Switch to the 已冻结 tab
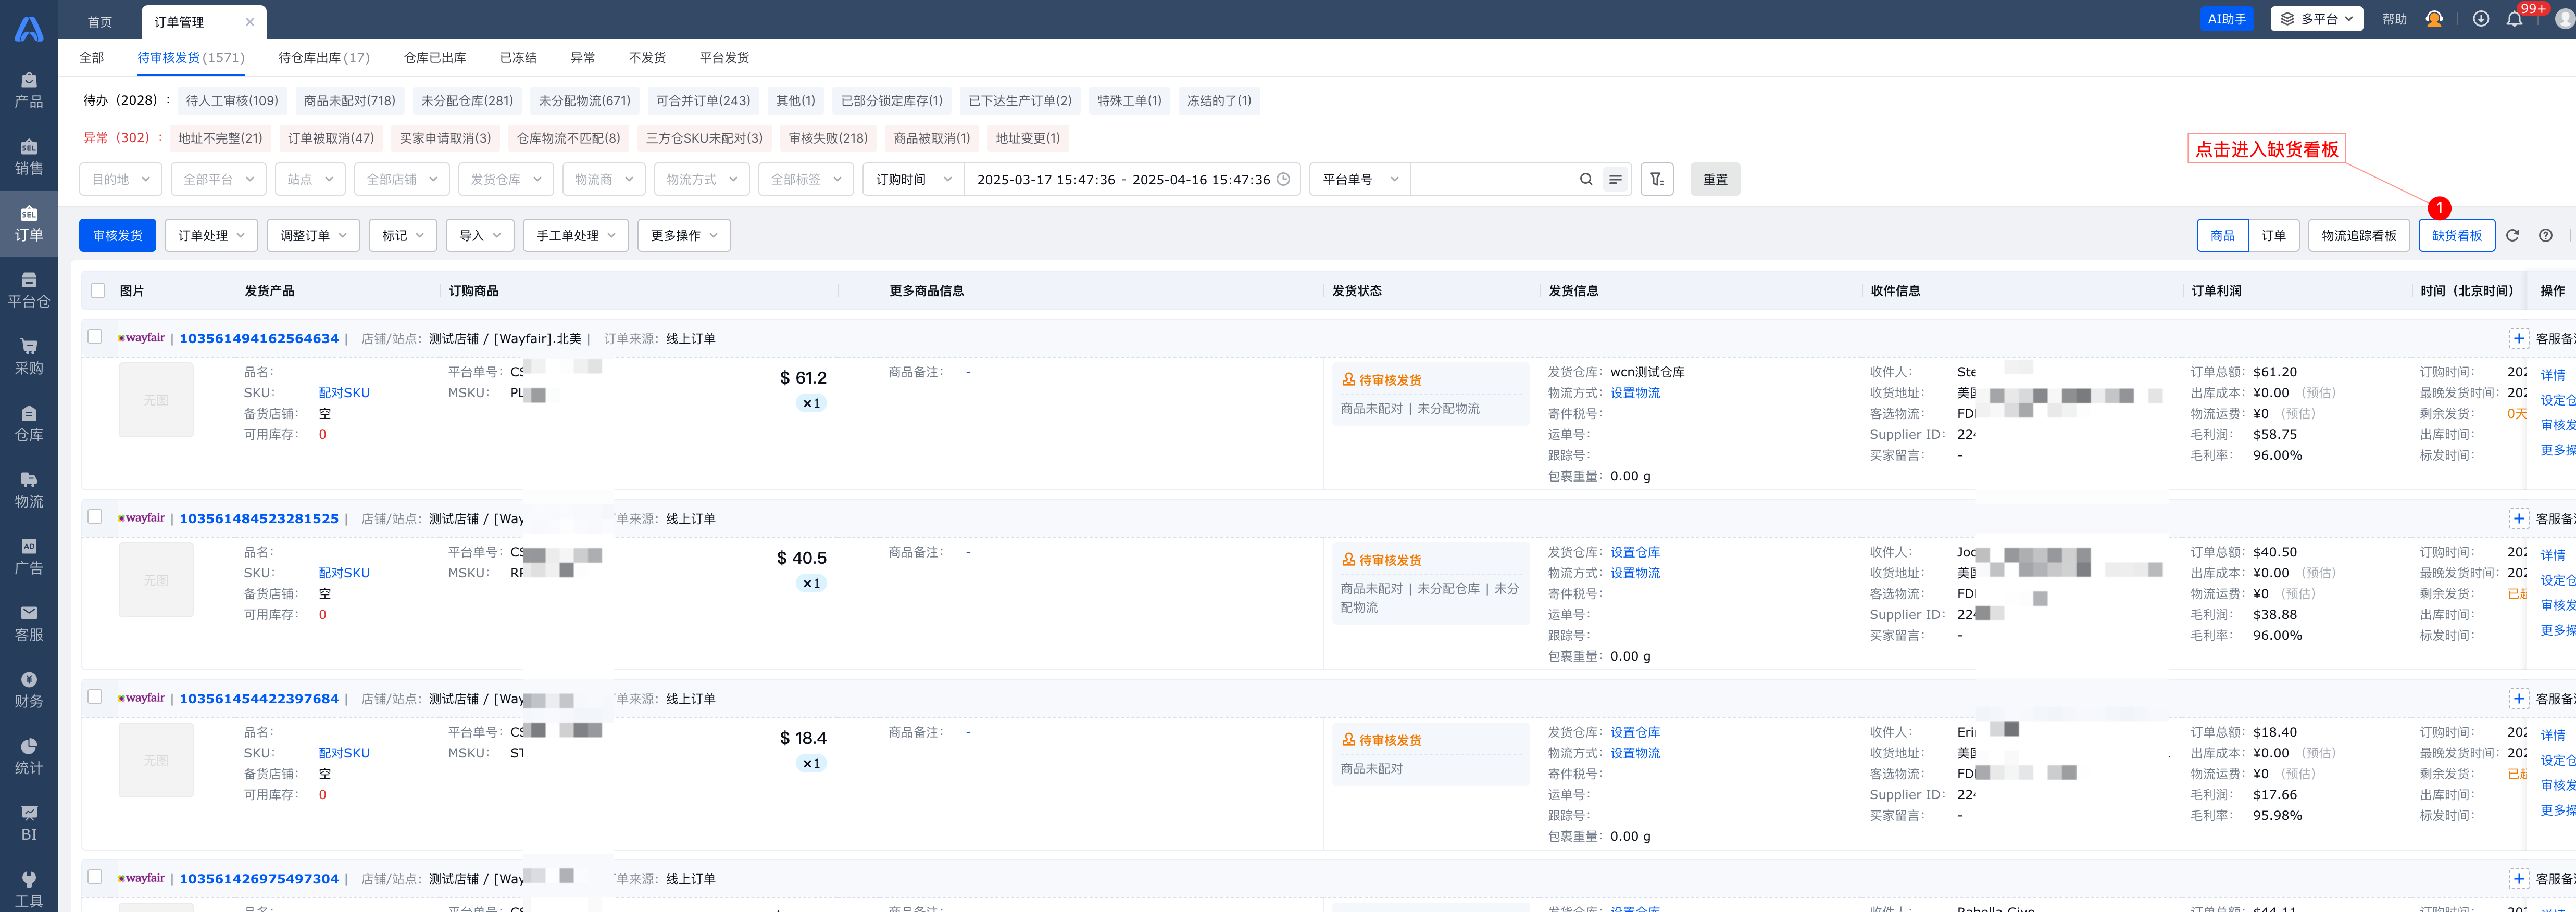Image resolution: width=2576 pixels, height=912 pixels. (518, 57)
